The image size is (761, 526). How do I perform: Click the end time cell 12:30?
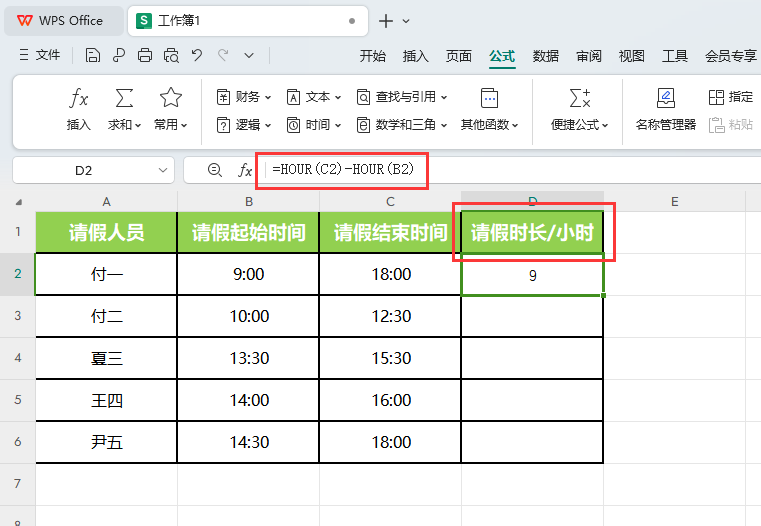tap(390, 316)
